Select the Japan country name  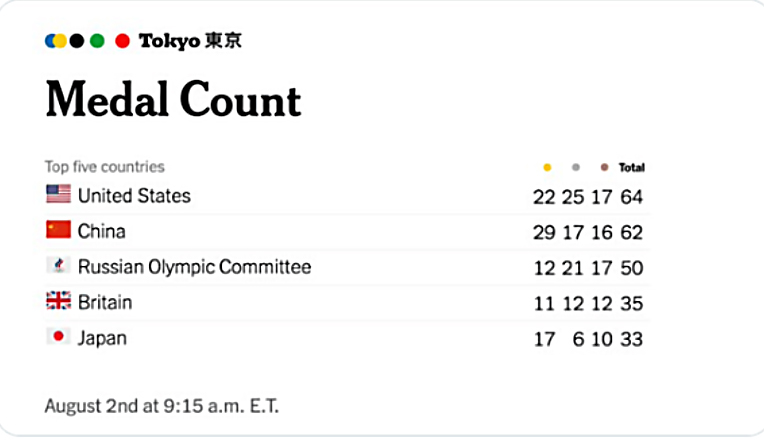pyautogui.click(x=102, y=338)
